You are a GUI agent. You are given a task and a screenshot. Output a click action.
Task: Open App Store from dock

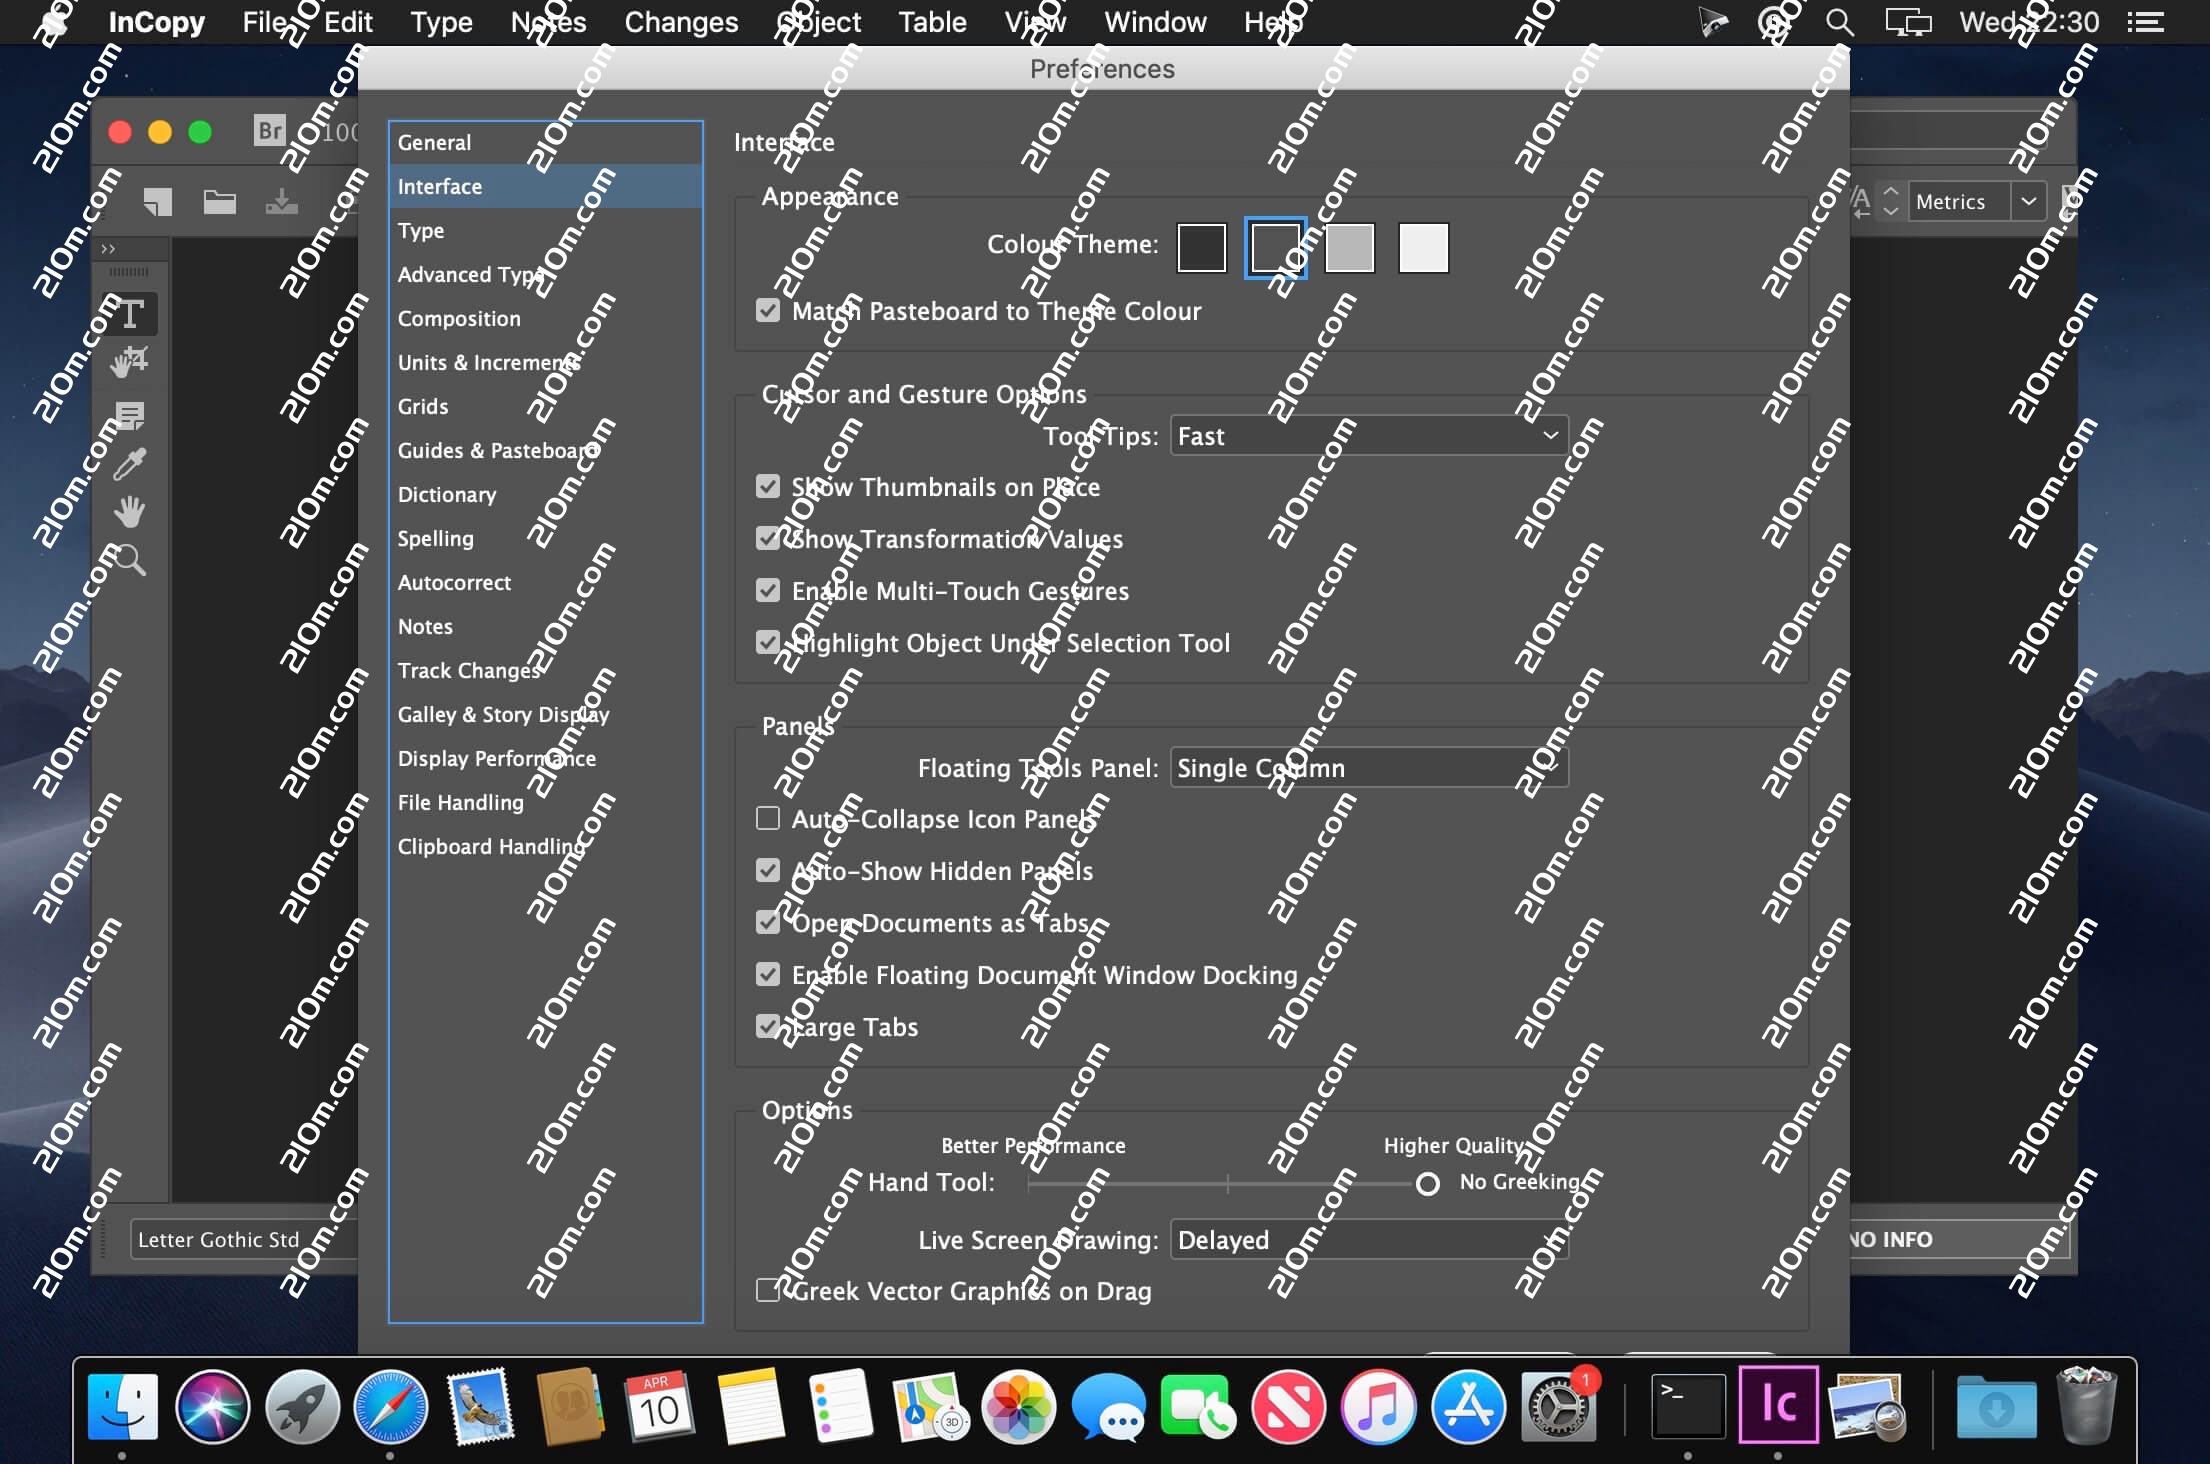click(x=1468, y=1407)
